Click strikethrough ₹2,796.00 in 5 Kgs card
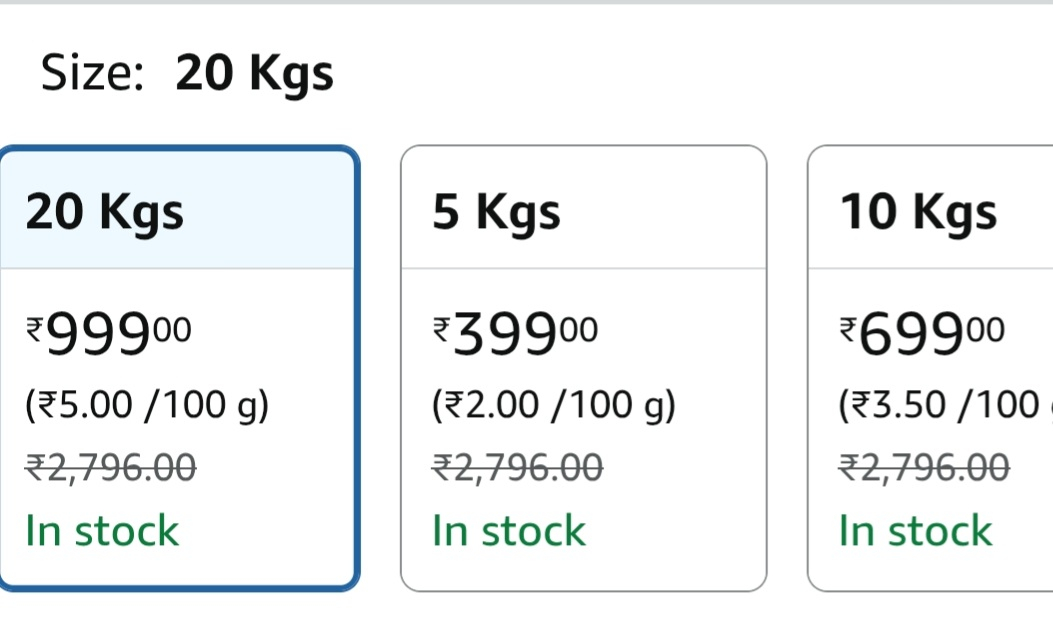This screenshot has height=630, width=1053. click(518, 466)
